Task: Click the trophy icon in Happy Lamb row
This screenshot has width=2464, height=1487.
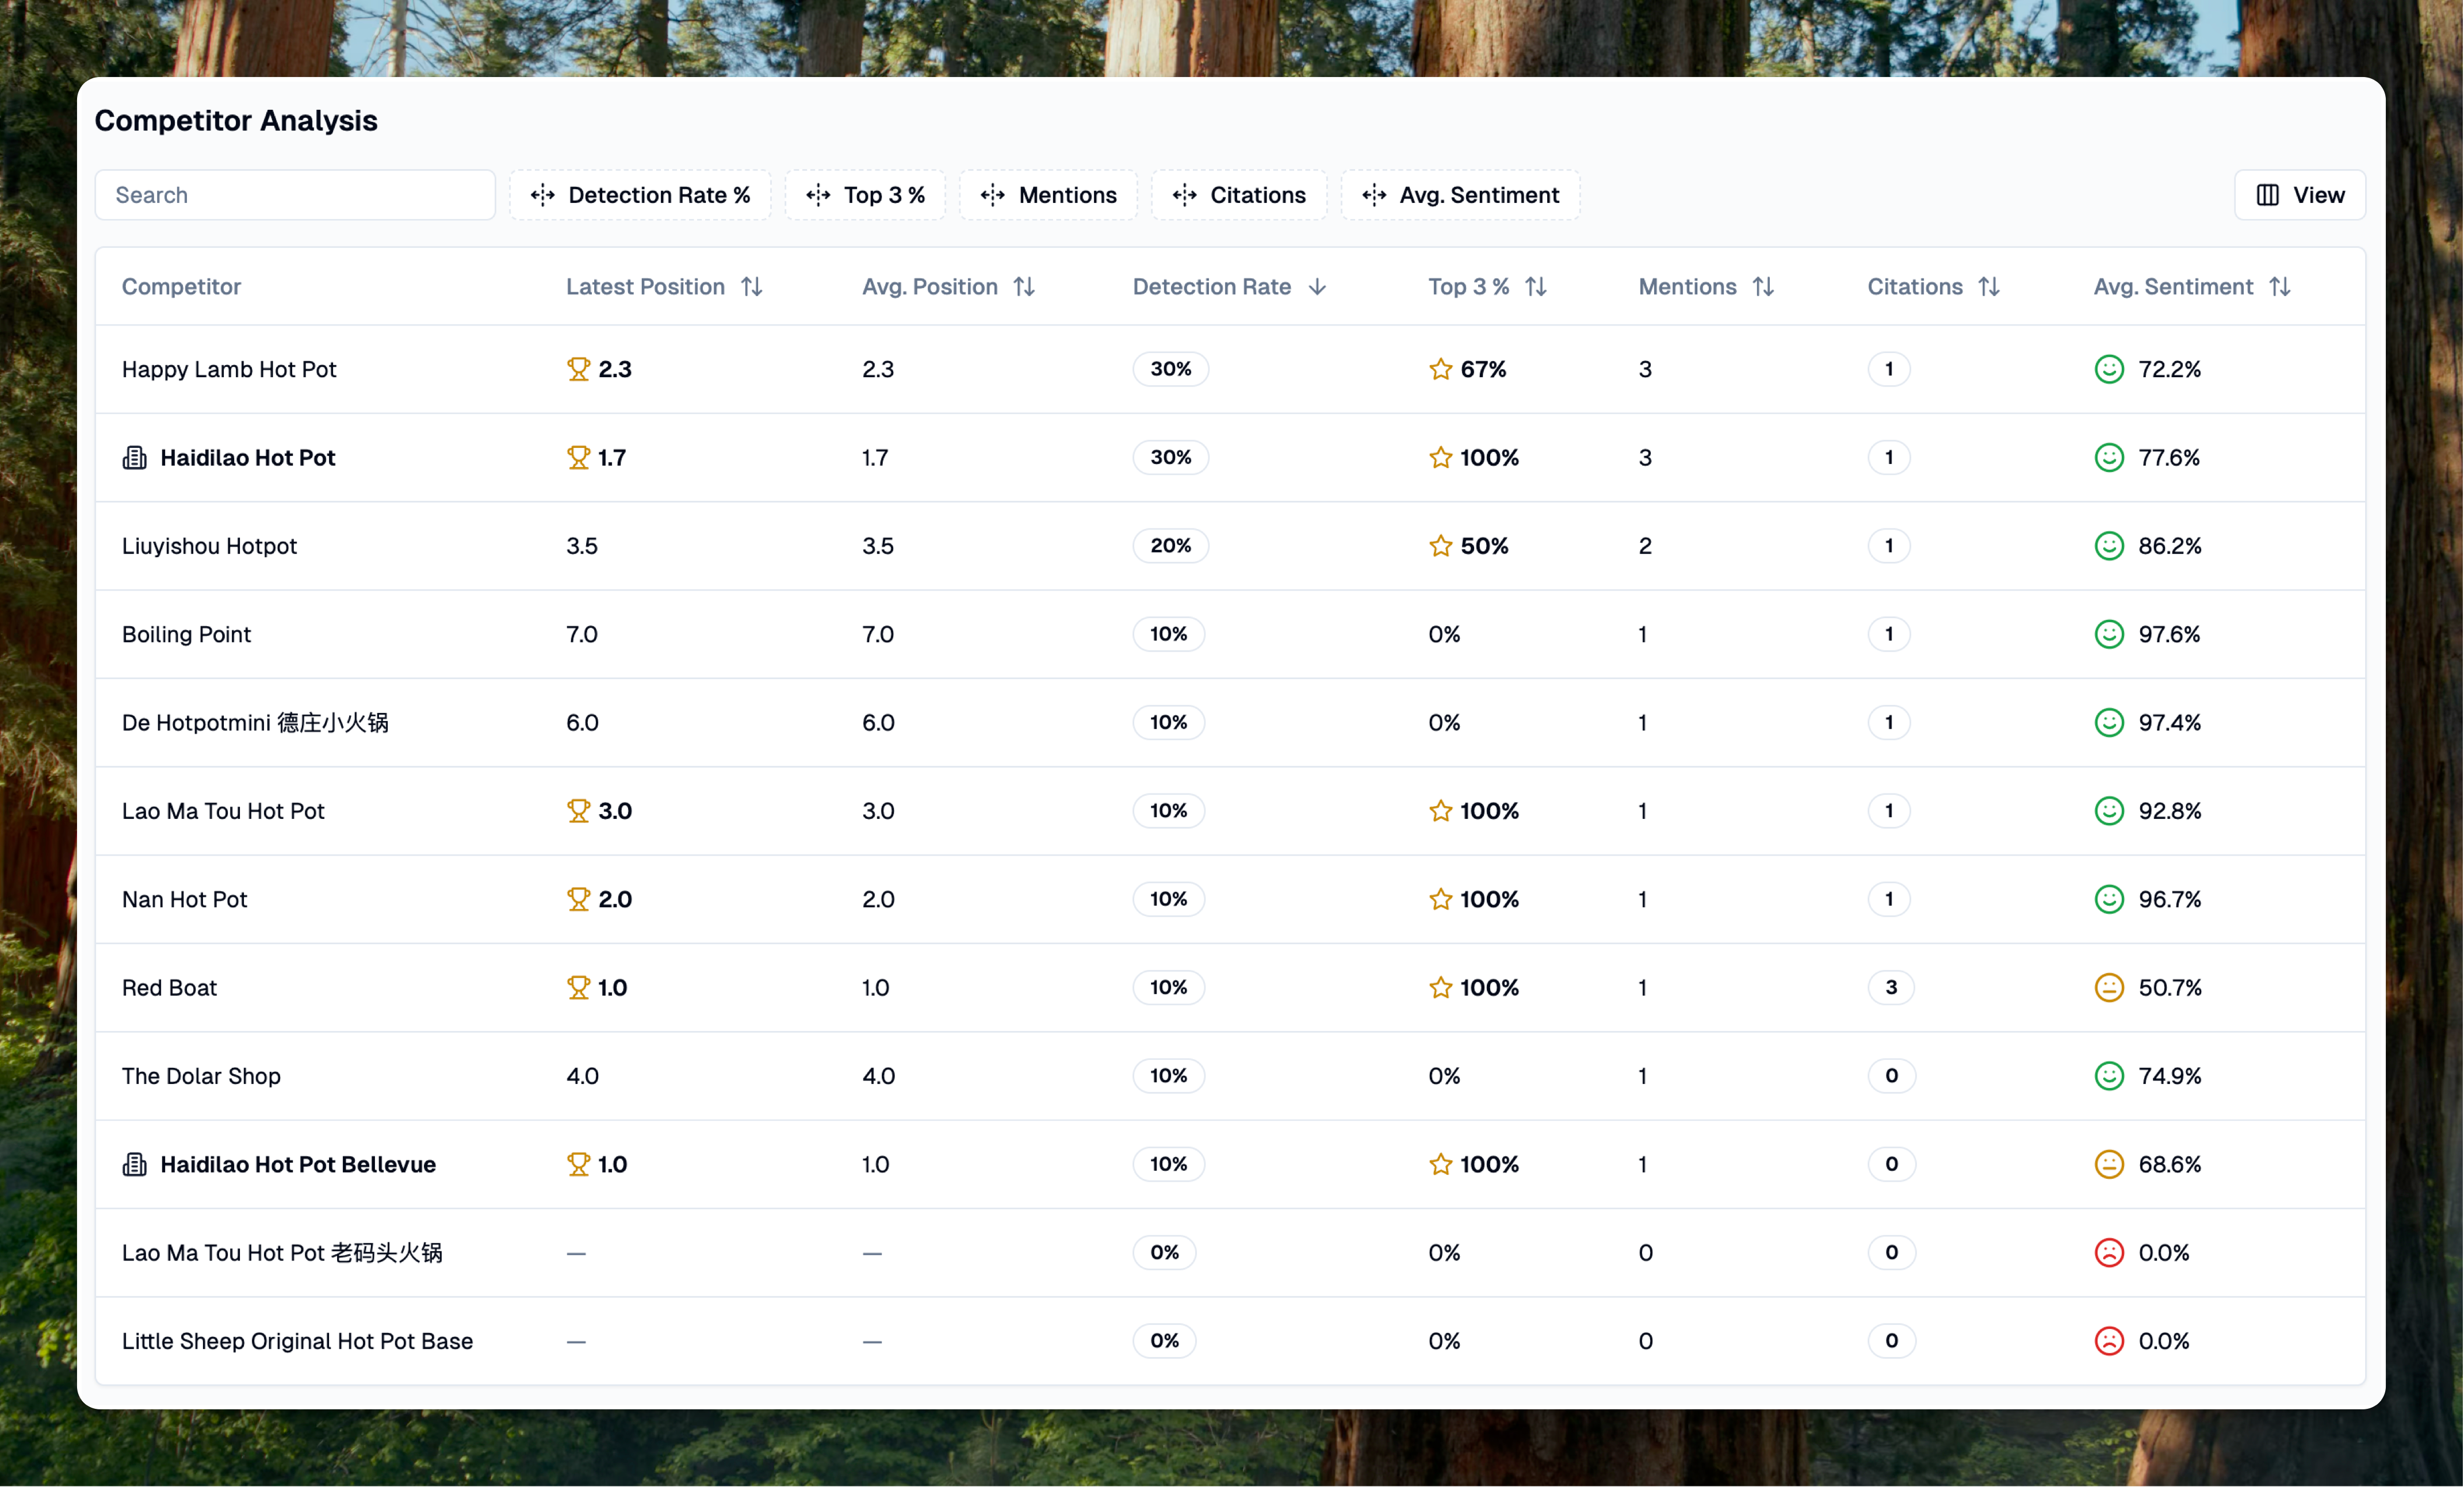Action: (578, 369)
